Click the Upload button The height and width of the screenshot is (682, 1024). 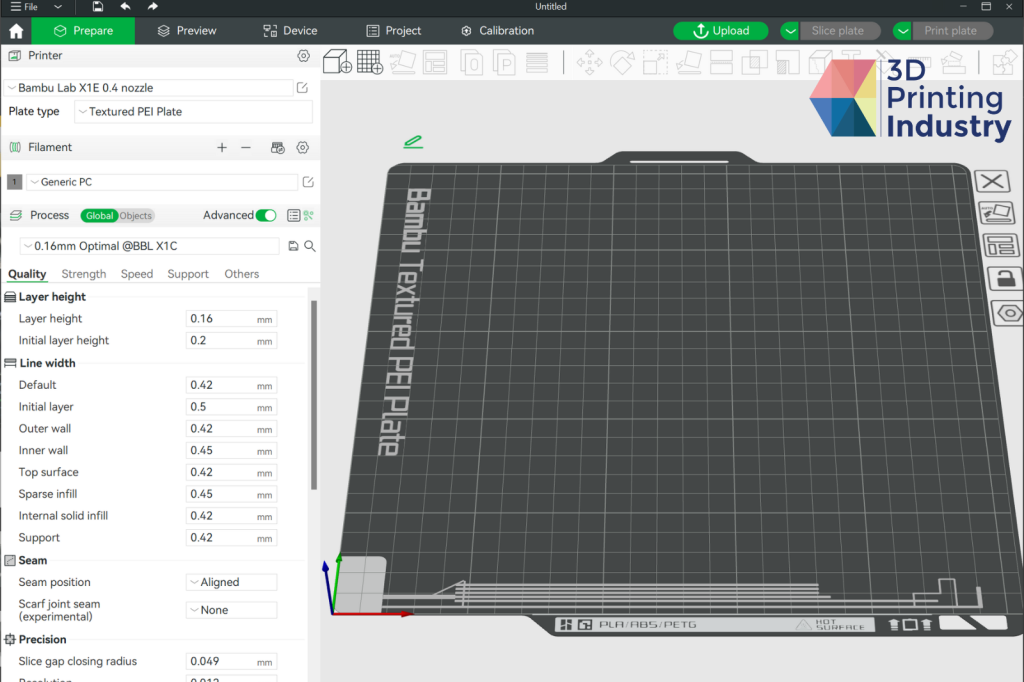coord(720,31)
